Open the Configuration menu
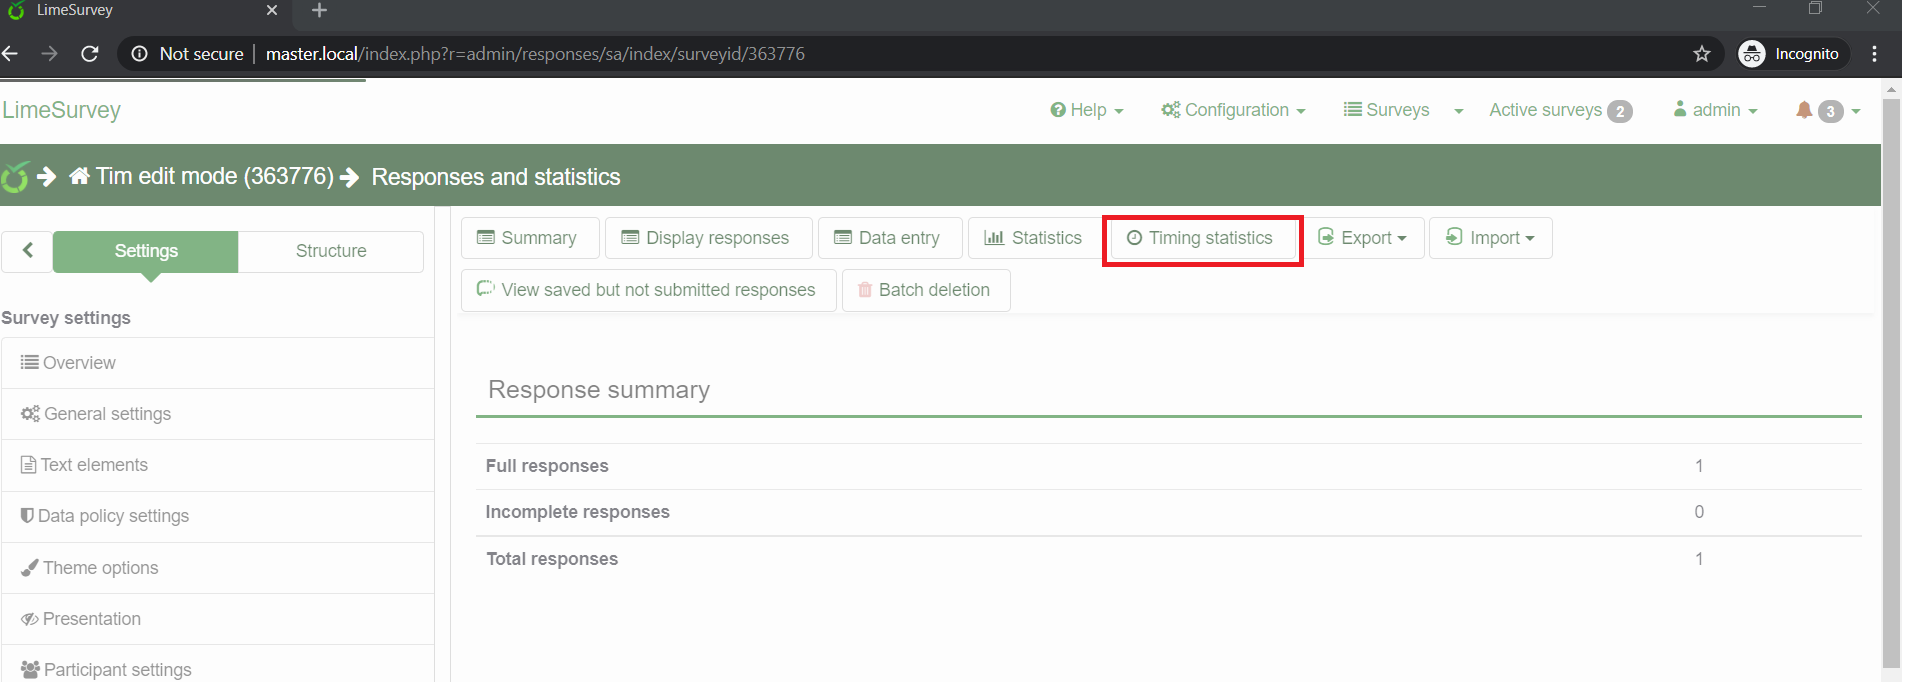This screenshot has width=1912, height=682. pyautogui.click(x=1233, y=110)
